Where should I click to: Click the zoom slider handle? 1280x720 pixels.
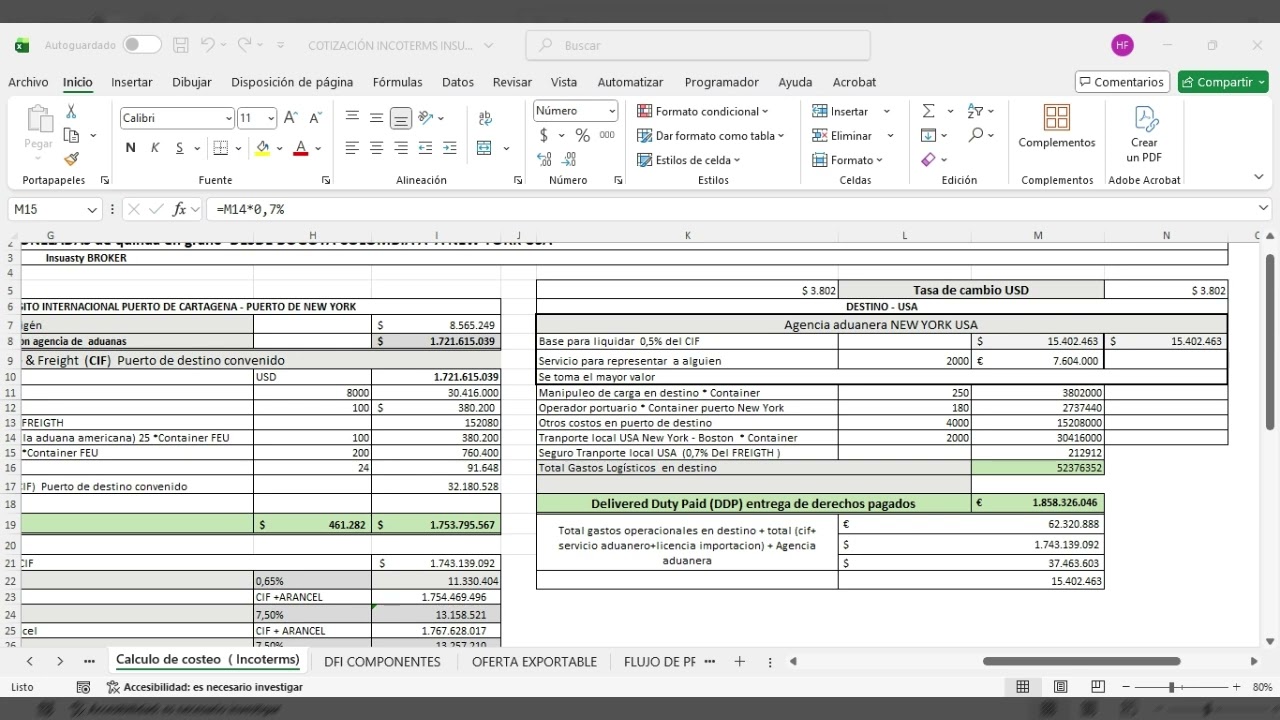tap(1171, 687)
